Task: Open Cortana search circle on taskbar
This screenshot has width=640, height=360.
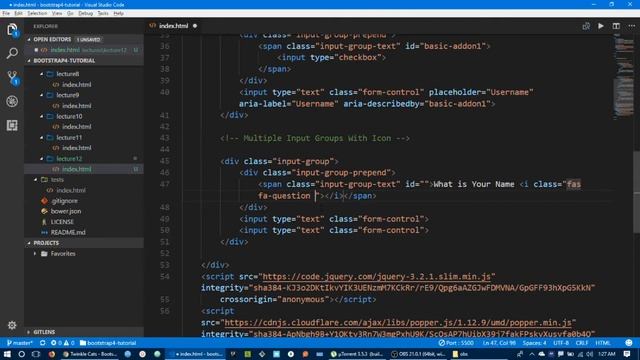Action: 22,354
